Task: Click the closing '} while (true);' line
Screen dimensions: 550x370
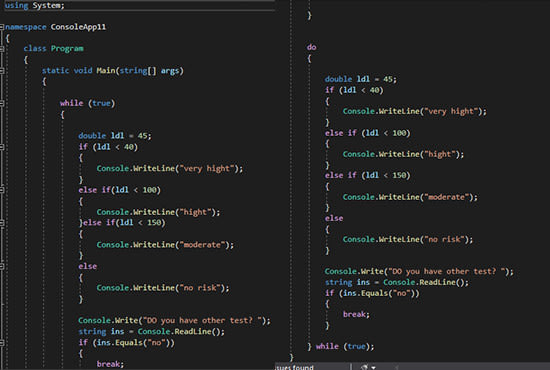Action: (341, 347)
